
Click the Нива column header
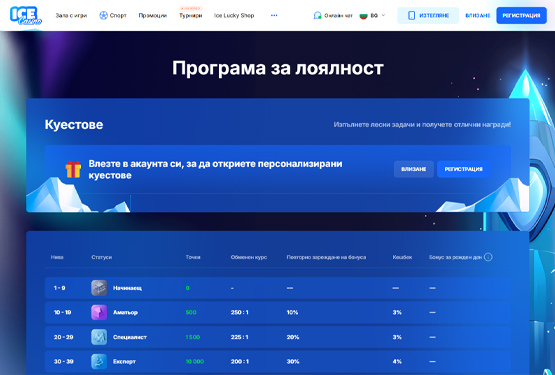coord(57,257)
